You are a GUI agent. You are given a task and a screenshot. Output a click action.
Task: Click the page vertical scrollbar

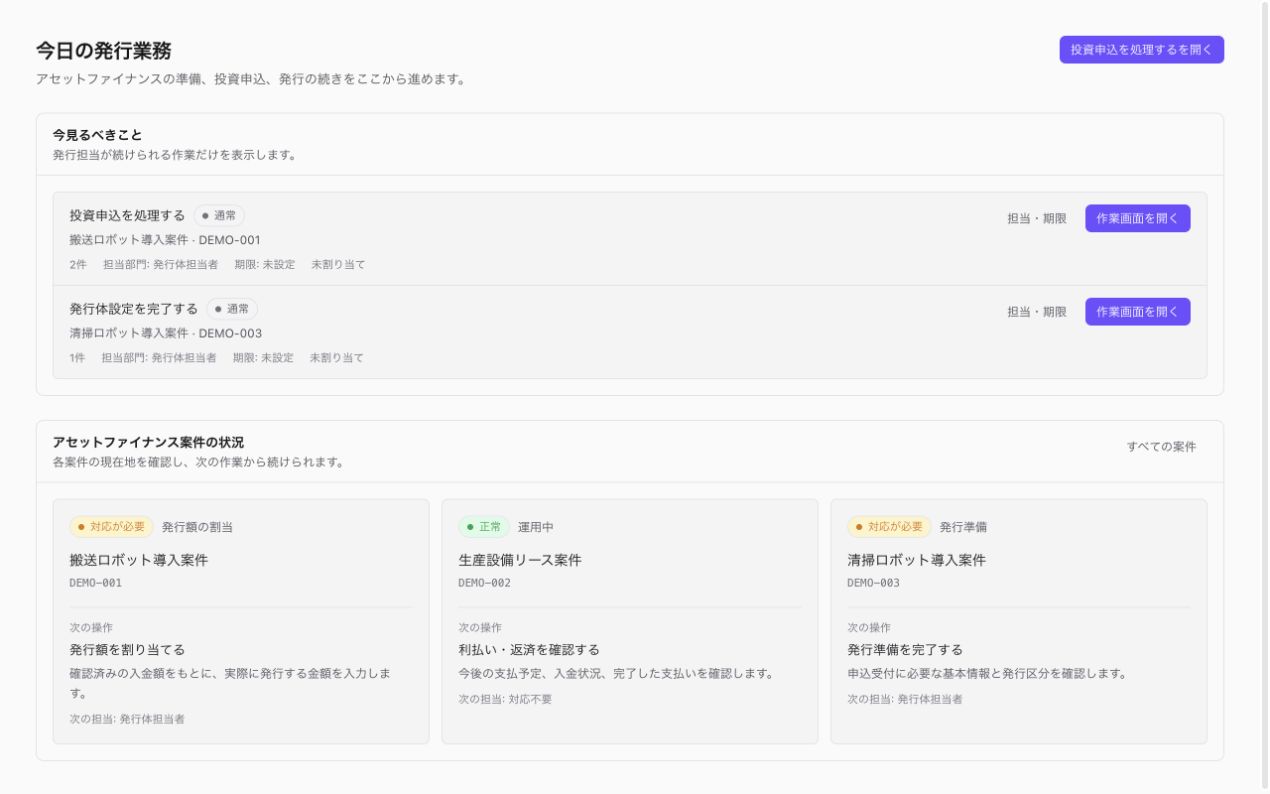click(1265, 397)
